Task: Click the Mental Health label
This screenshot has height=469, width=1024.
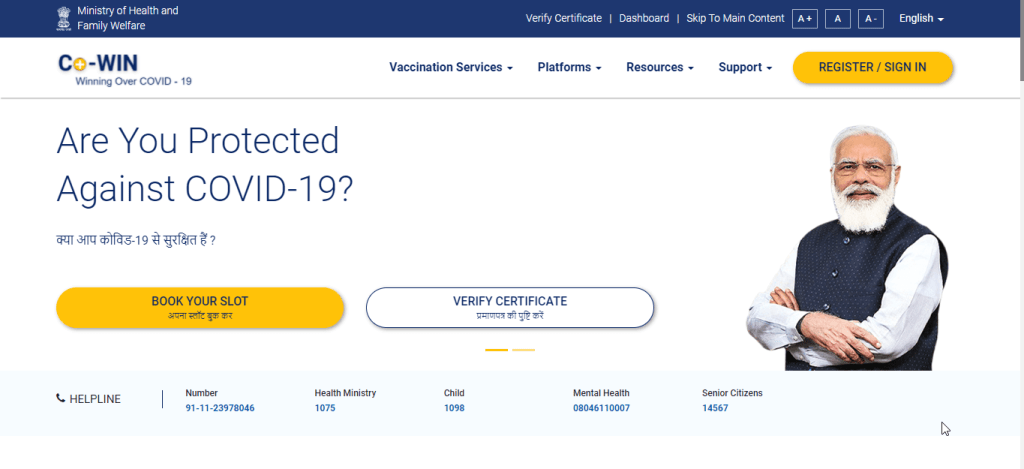Action: tap(601, 393)
